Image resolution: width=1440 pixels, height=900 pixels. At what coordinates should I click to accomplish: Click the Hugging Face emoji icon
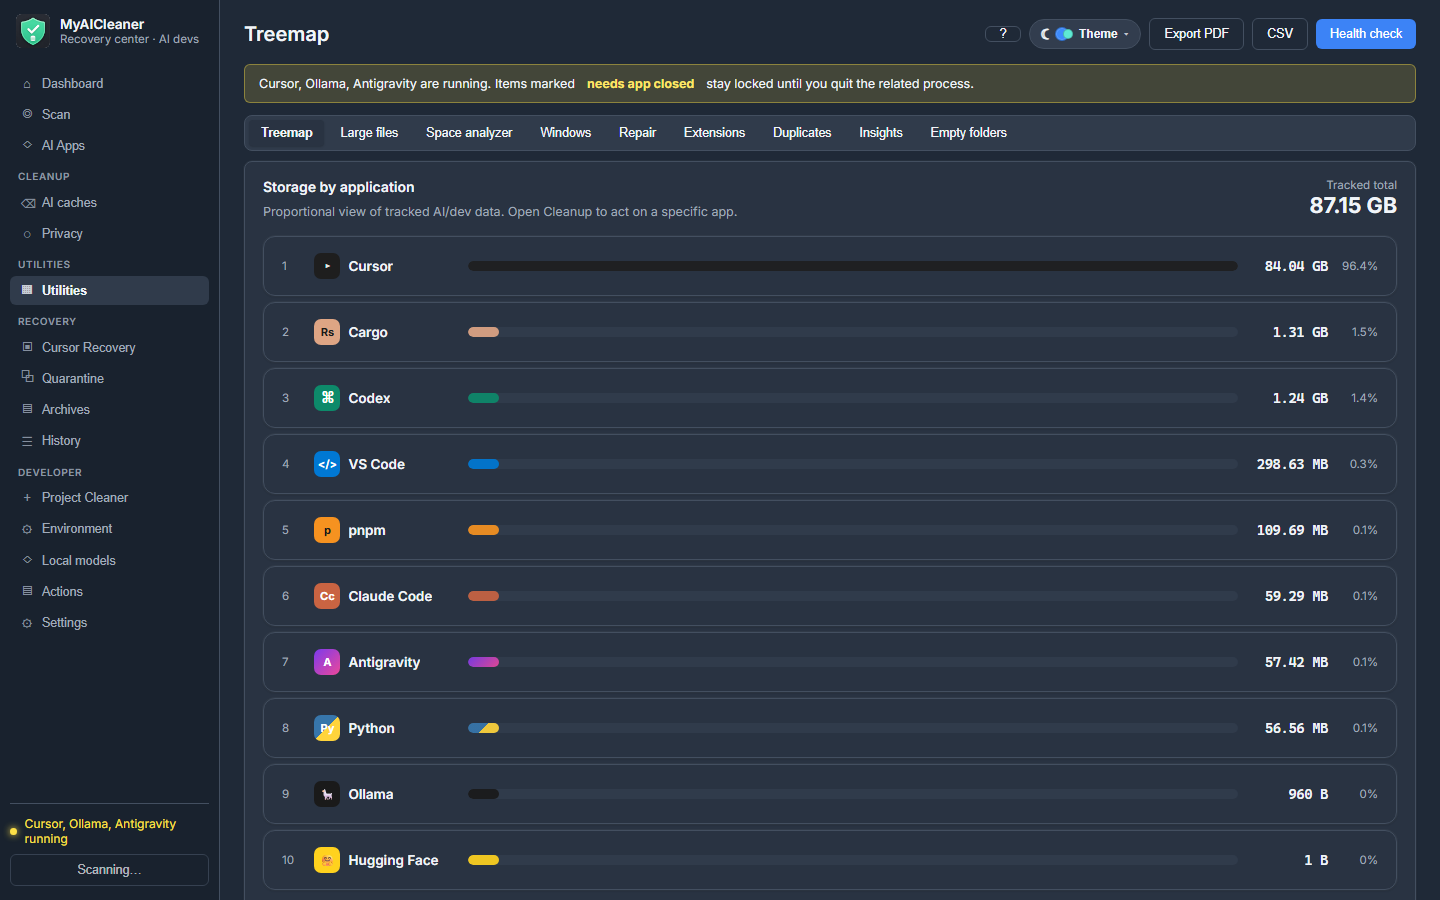[327, 860]
